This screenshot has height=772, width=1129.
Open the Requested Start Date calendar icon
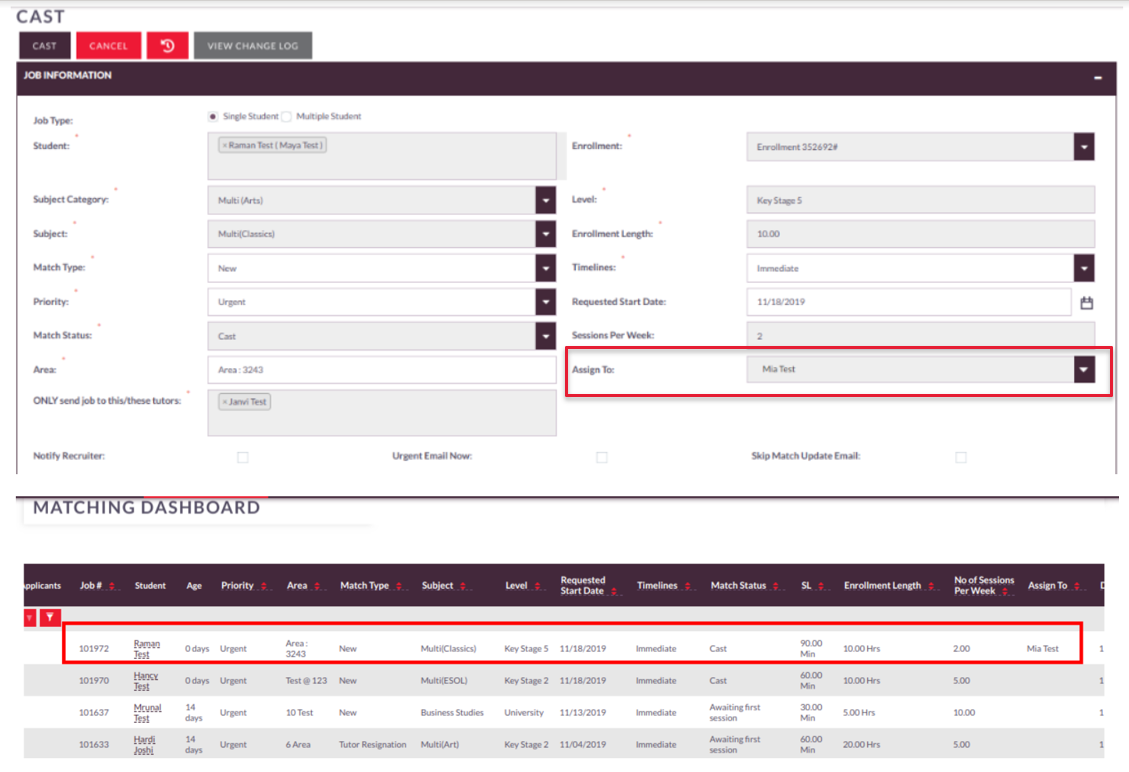pyautogui.click(x=1087, y=302)
